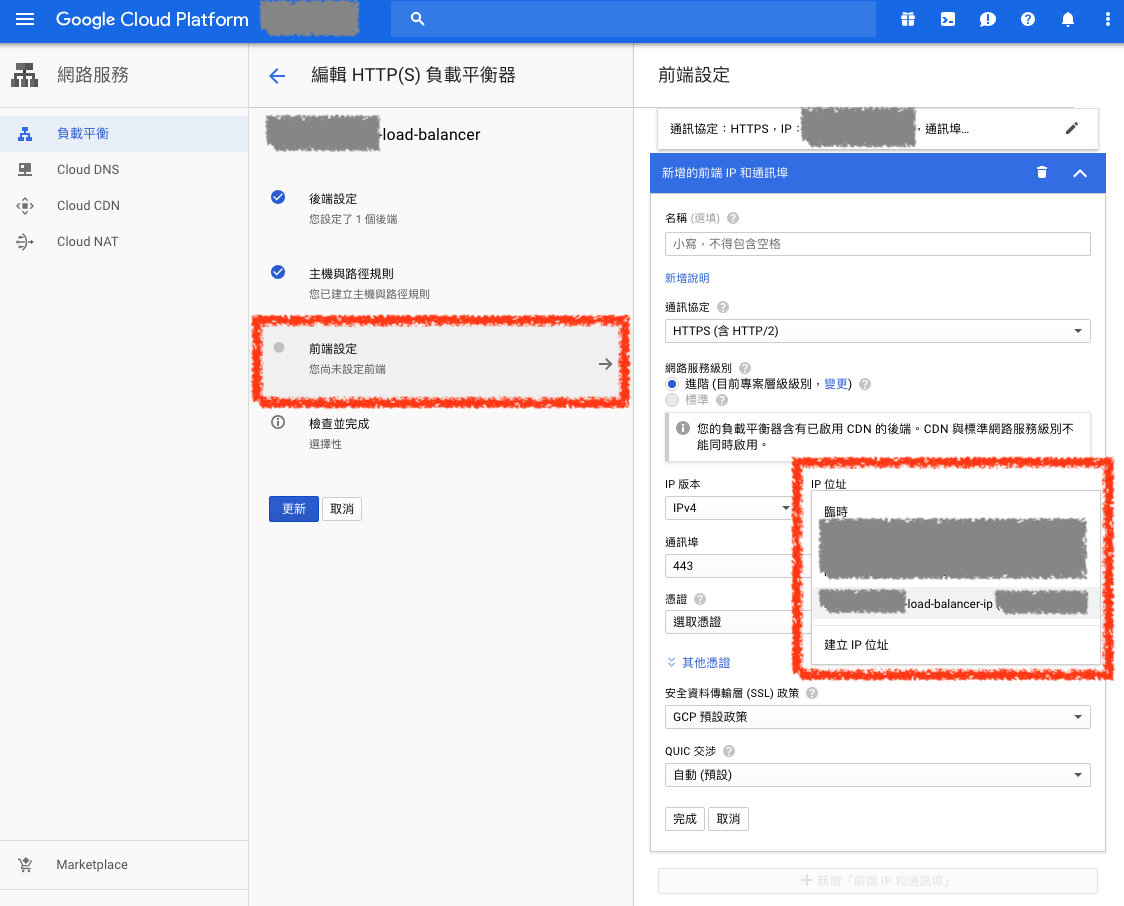Click the 完成 button
This screenshot has height=906, width=1124.
pyautogui.click(x=684, y=818)
